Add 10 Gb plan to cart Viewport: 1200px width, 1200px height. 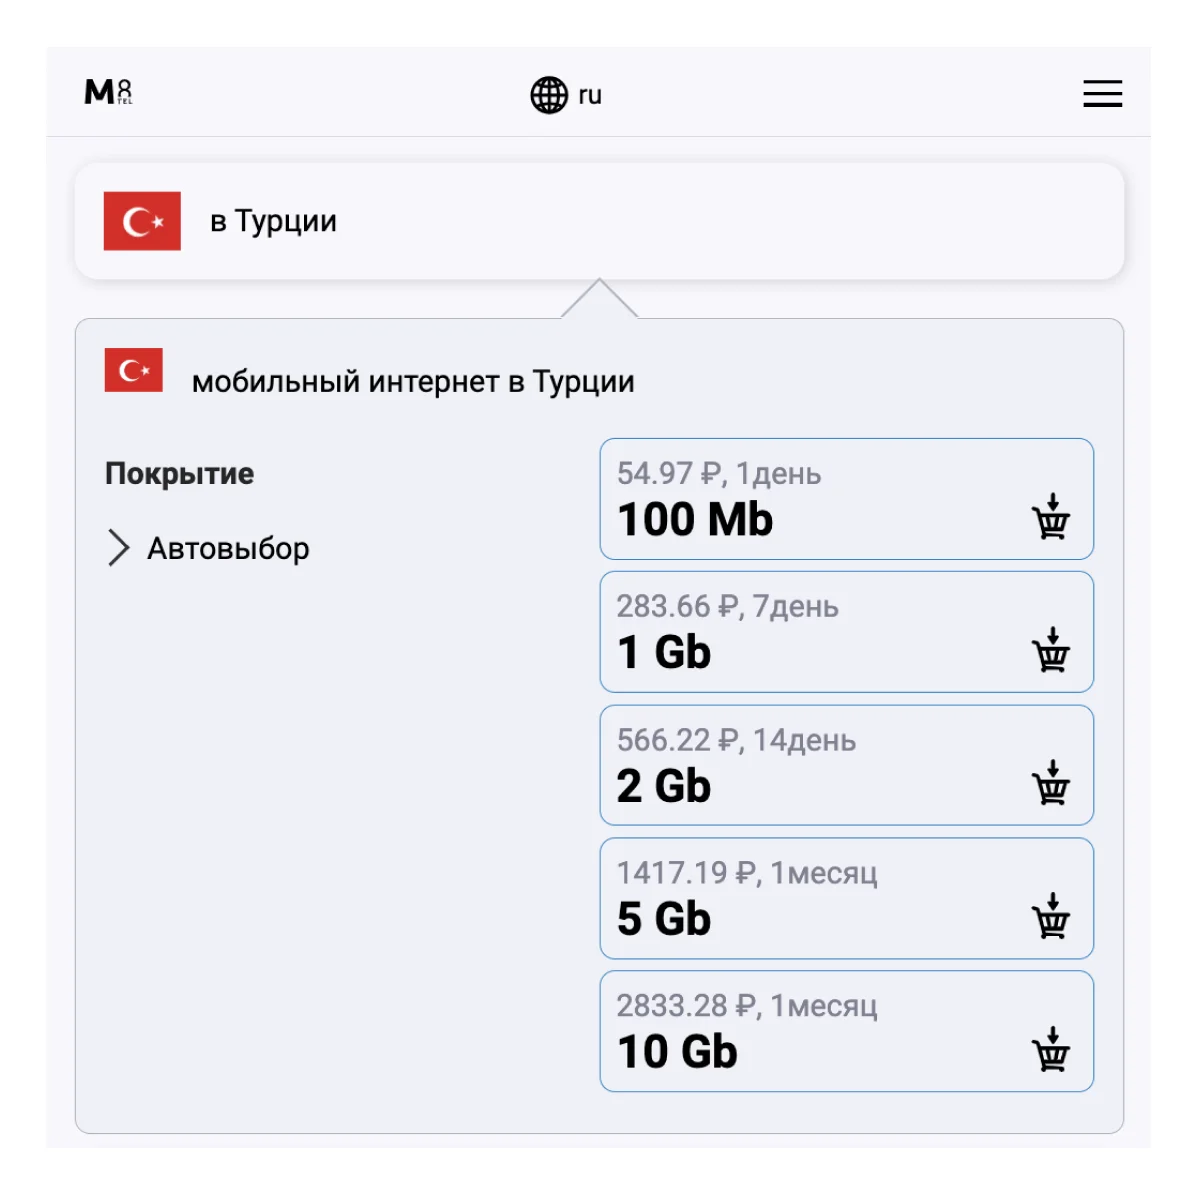click(1050, 1049)
